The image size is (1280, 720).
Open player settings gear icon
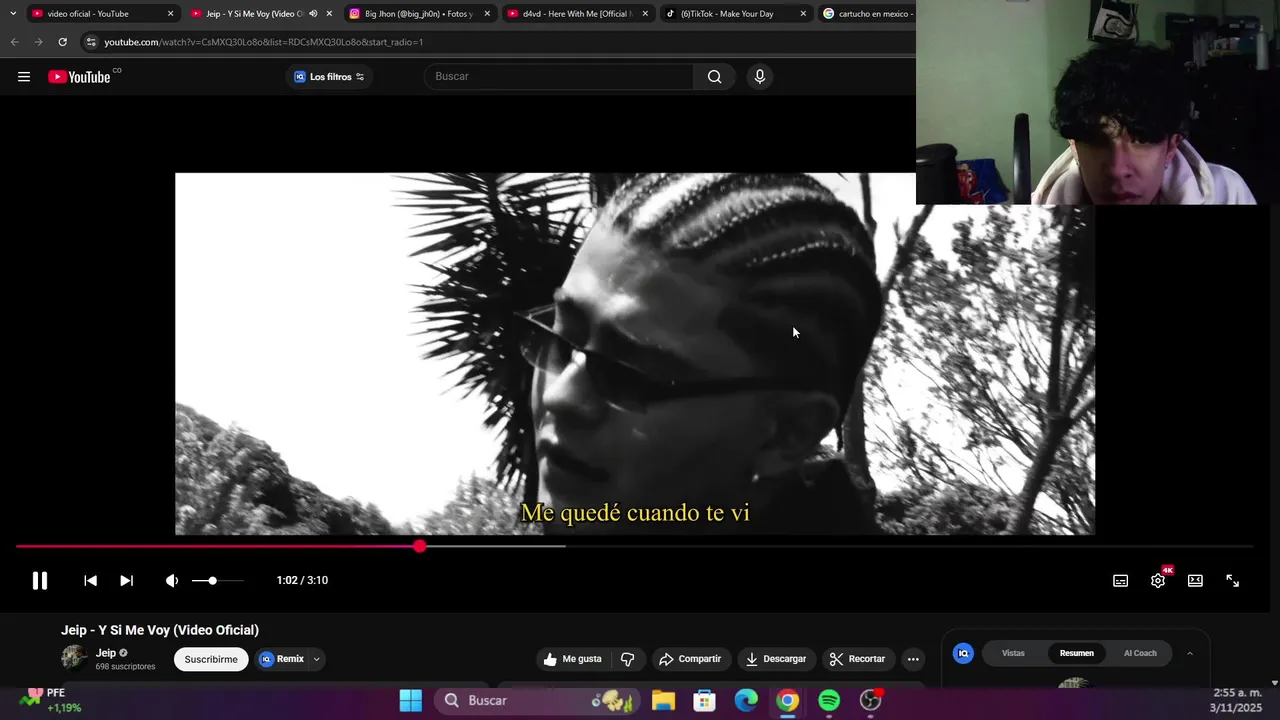pos(1158,580)
